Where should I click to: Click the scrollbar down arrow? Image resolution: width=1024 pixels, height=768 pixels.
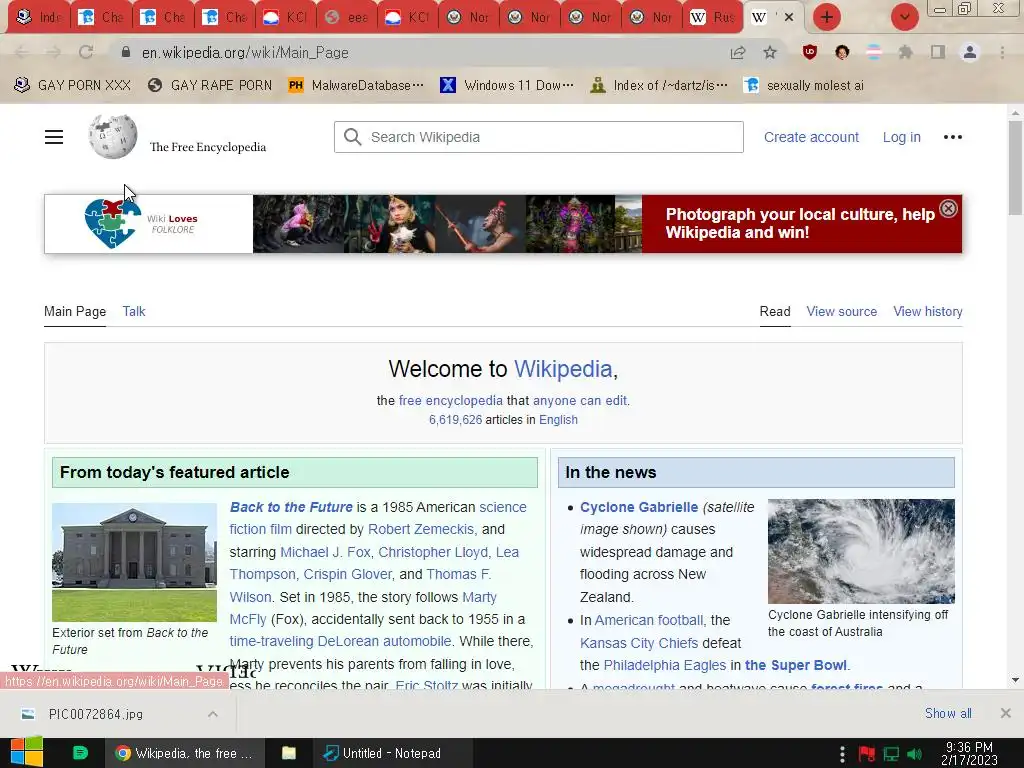click(x=1015, y=680)
